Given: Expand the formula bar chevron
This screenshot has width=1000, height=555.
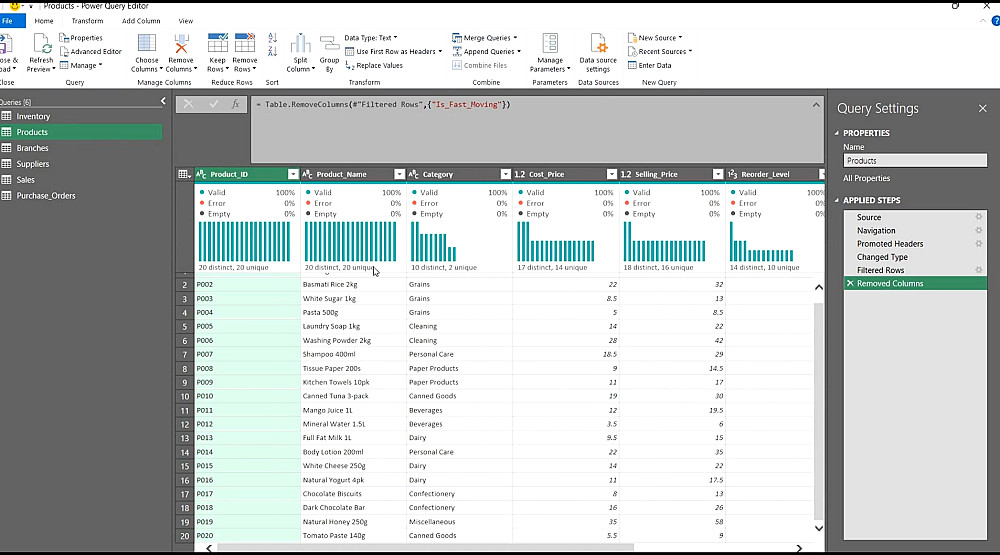Looking at the screenshot, I should (816, 105).
